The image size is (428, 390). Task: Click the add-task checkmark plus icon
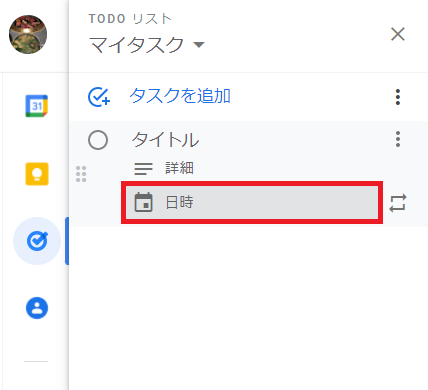(x=99, y=97)
